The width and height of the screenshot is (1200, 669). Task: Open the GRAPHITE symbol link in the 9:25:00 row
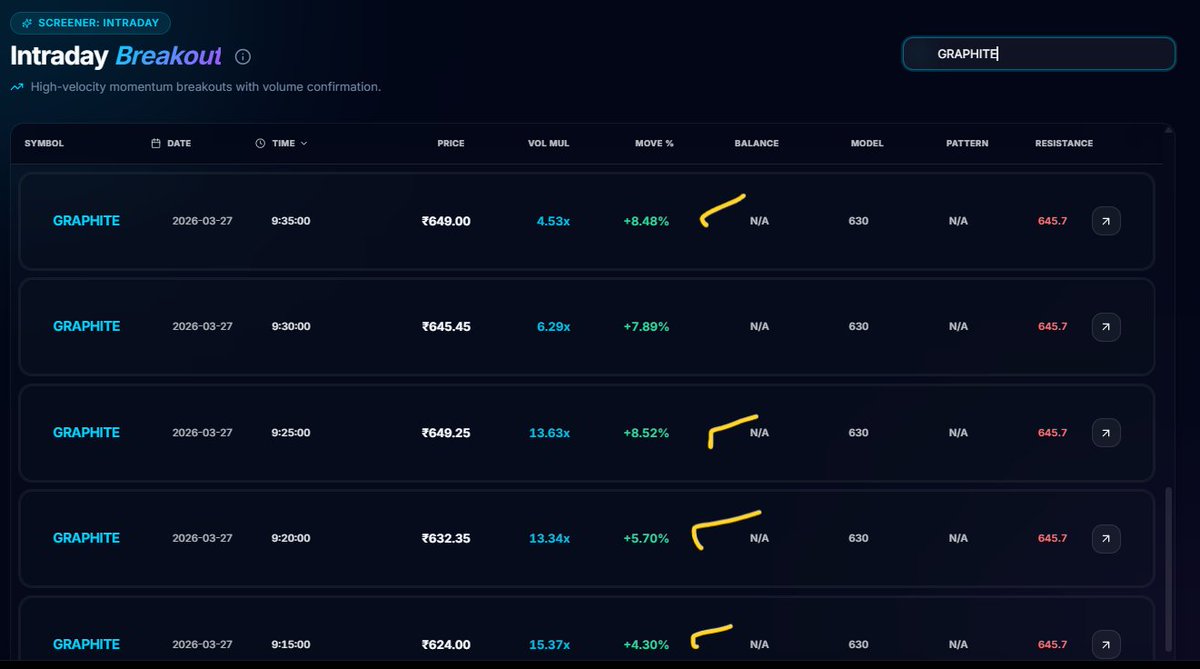coord(86,433)
